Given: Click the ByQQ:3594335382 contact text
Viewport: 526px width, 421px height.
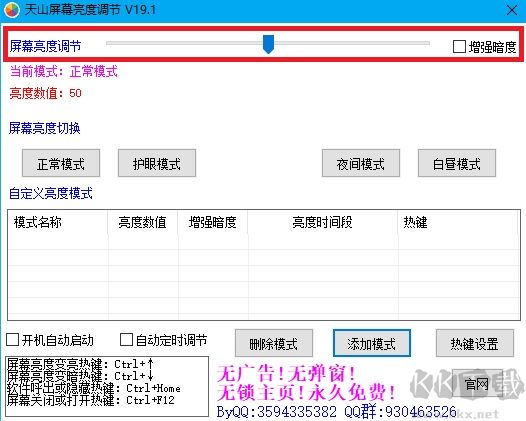Looking at the screenshot, I should (x=276, y=412).
